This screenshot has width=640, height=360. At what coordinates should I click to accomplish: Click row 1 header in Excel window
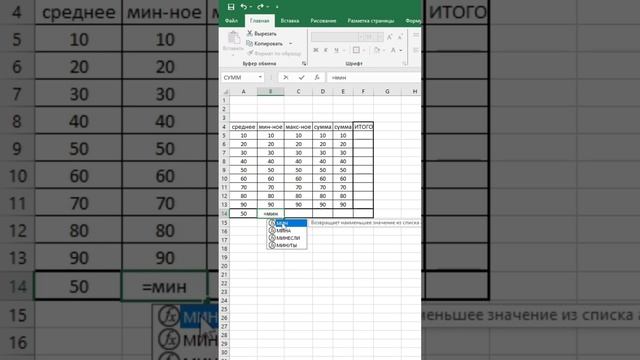[224, 100]
